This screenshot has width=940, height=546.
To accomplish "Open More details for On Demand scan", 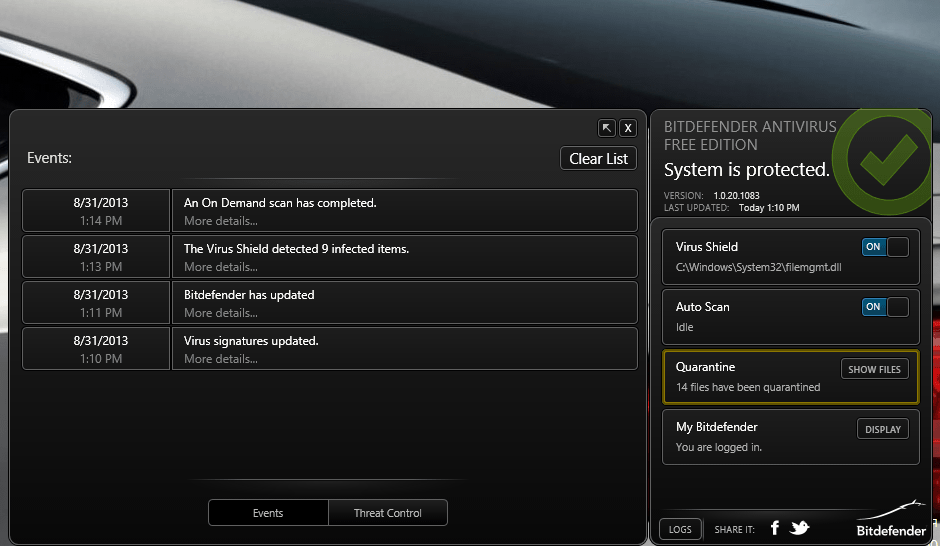I will [x=221, y=221].
